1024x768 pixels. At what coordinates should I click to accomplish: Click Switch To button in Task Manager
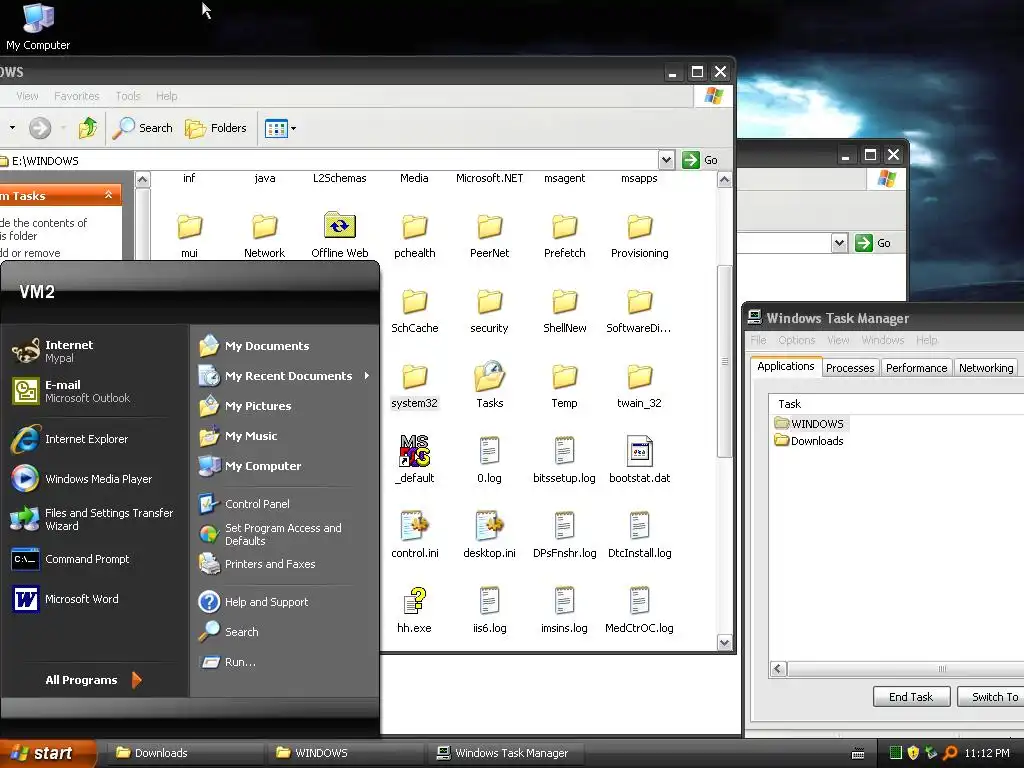(993, 697)
